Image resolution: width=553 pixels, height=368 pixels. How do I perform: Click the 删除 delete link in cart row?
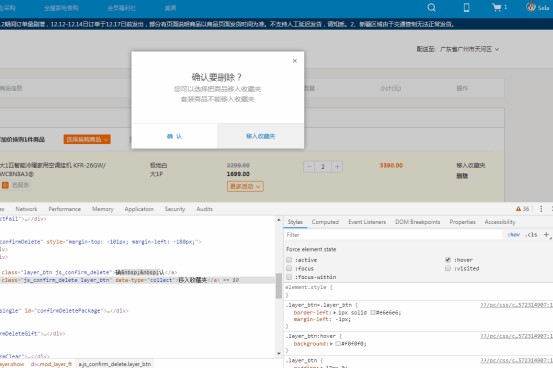pos(462,176)
